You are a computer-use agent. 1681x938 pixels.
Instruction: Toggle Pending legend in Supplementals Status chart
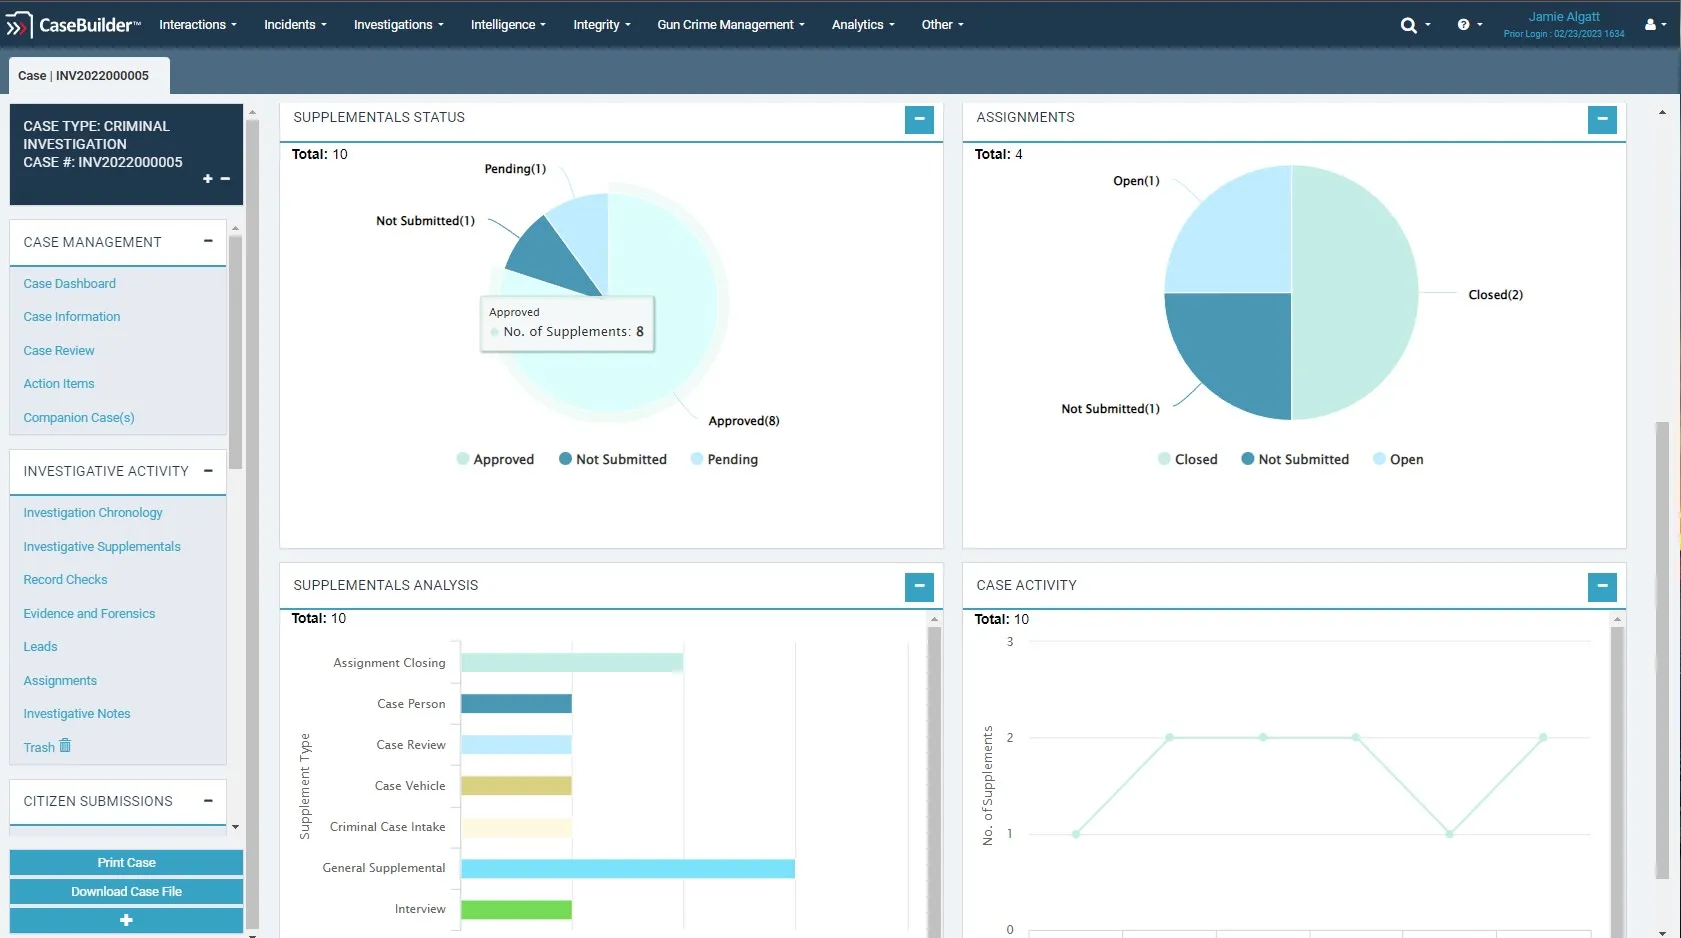(724, 460)
